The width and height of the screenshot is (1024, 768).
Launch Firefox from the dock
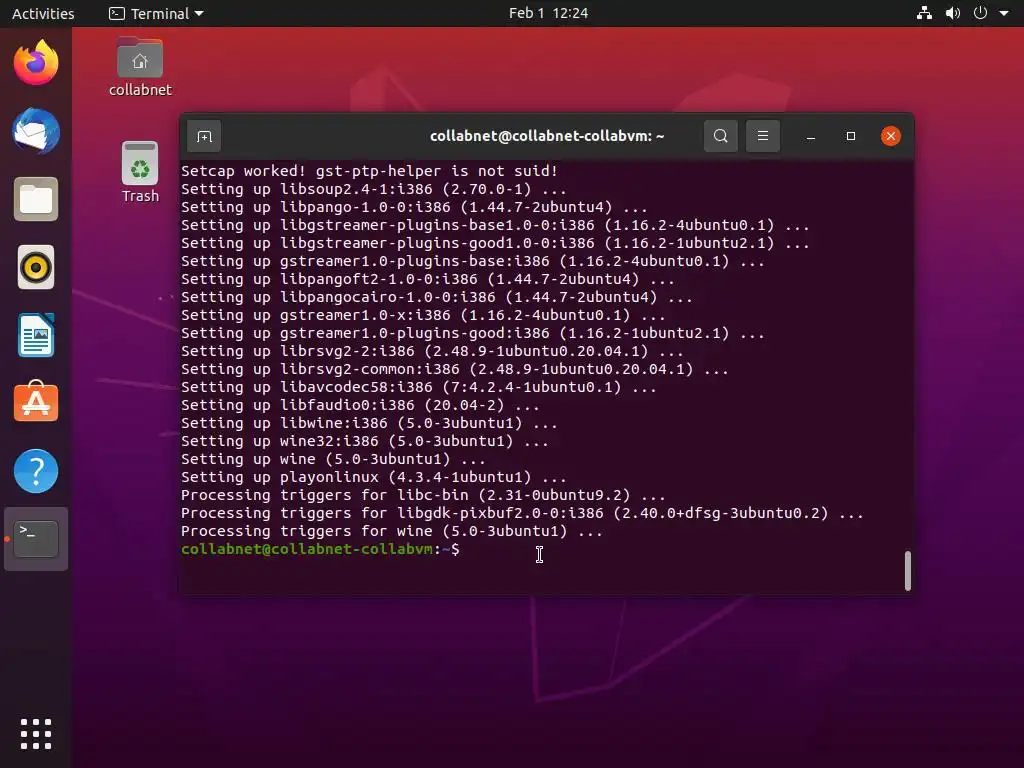(x=36, y=63)
